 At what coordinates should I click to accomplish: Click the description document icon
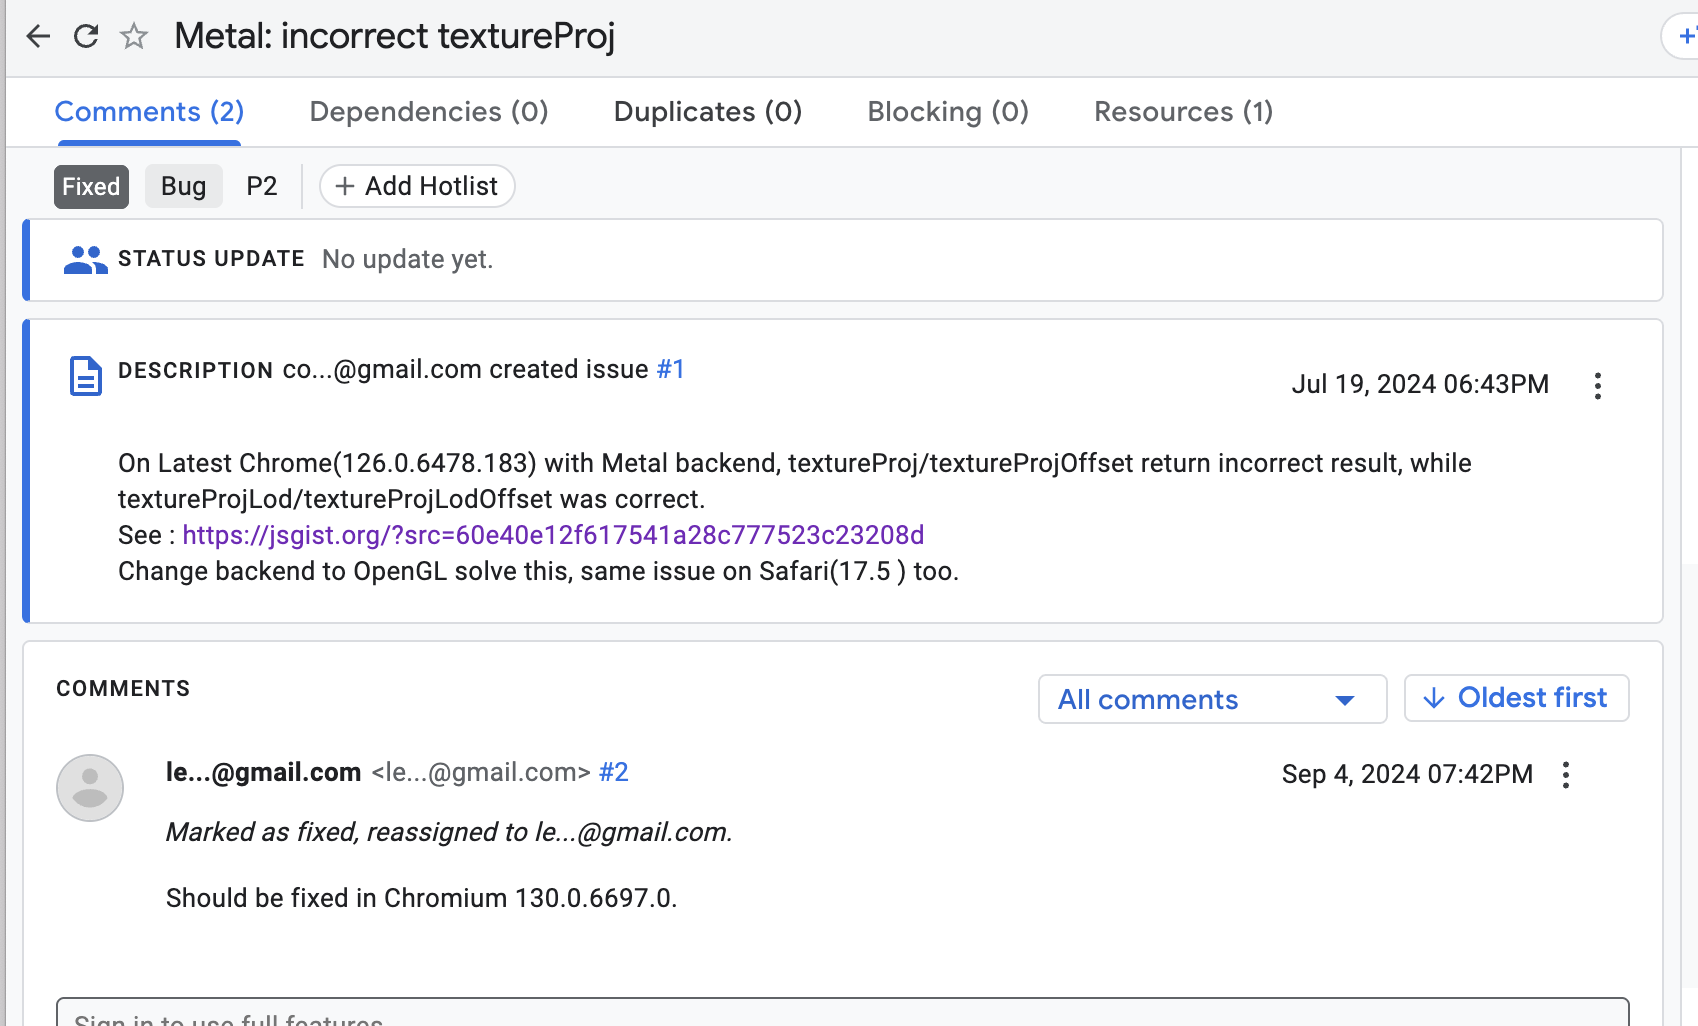point(86,376)
